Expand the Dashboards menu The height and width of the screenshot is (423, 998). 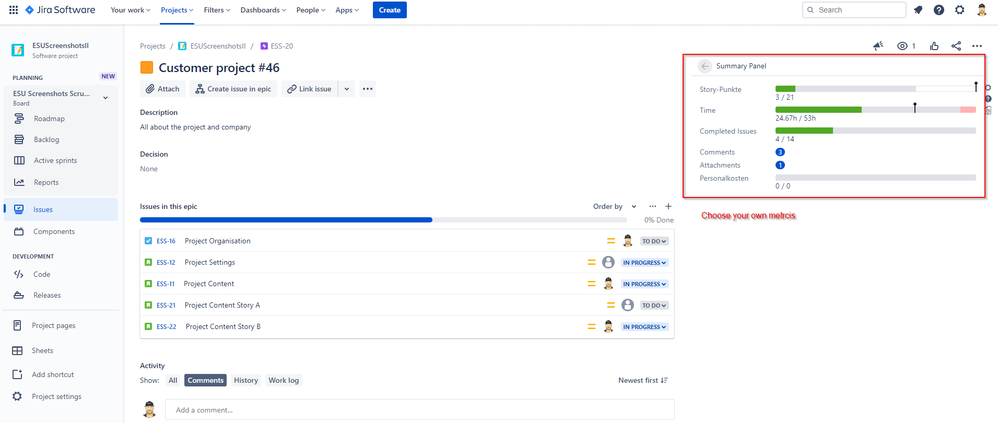264,10
